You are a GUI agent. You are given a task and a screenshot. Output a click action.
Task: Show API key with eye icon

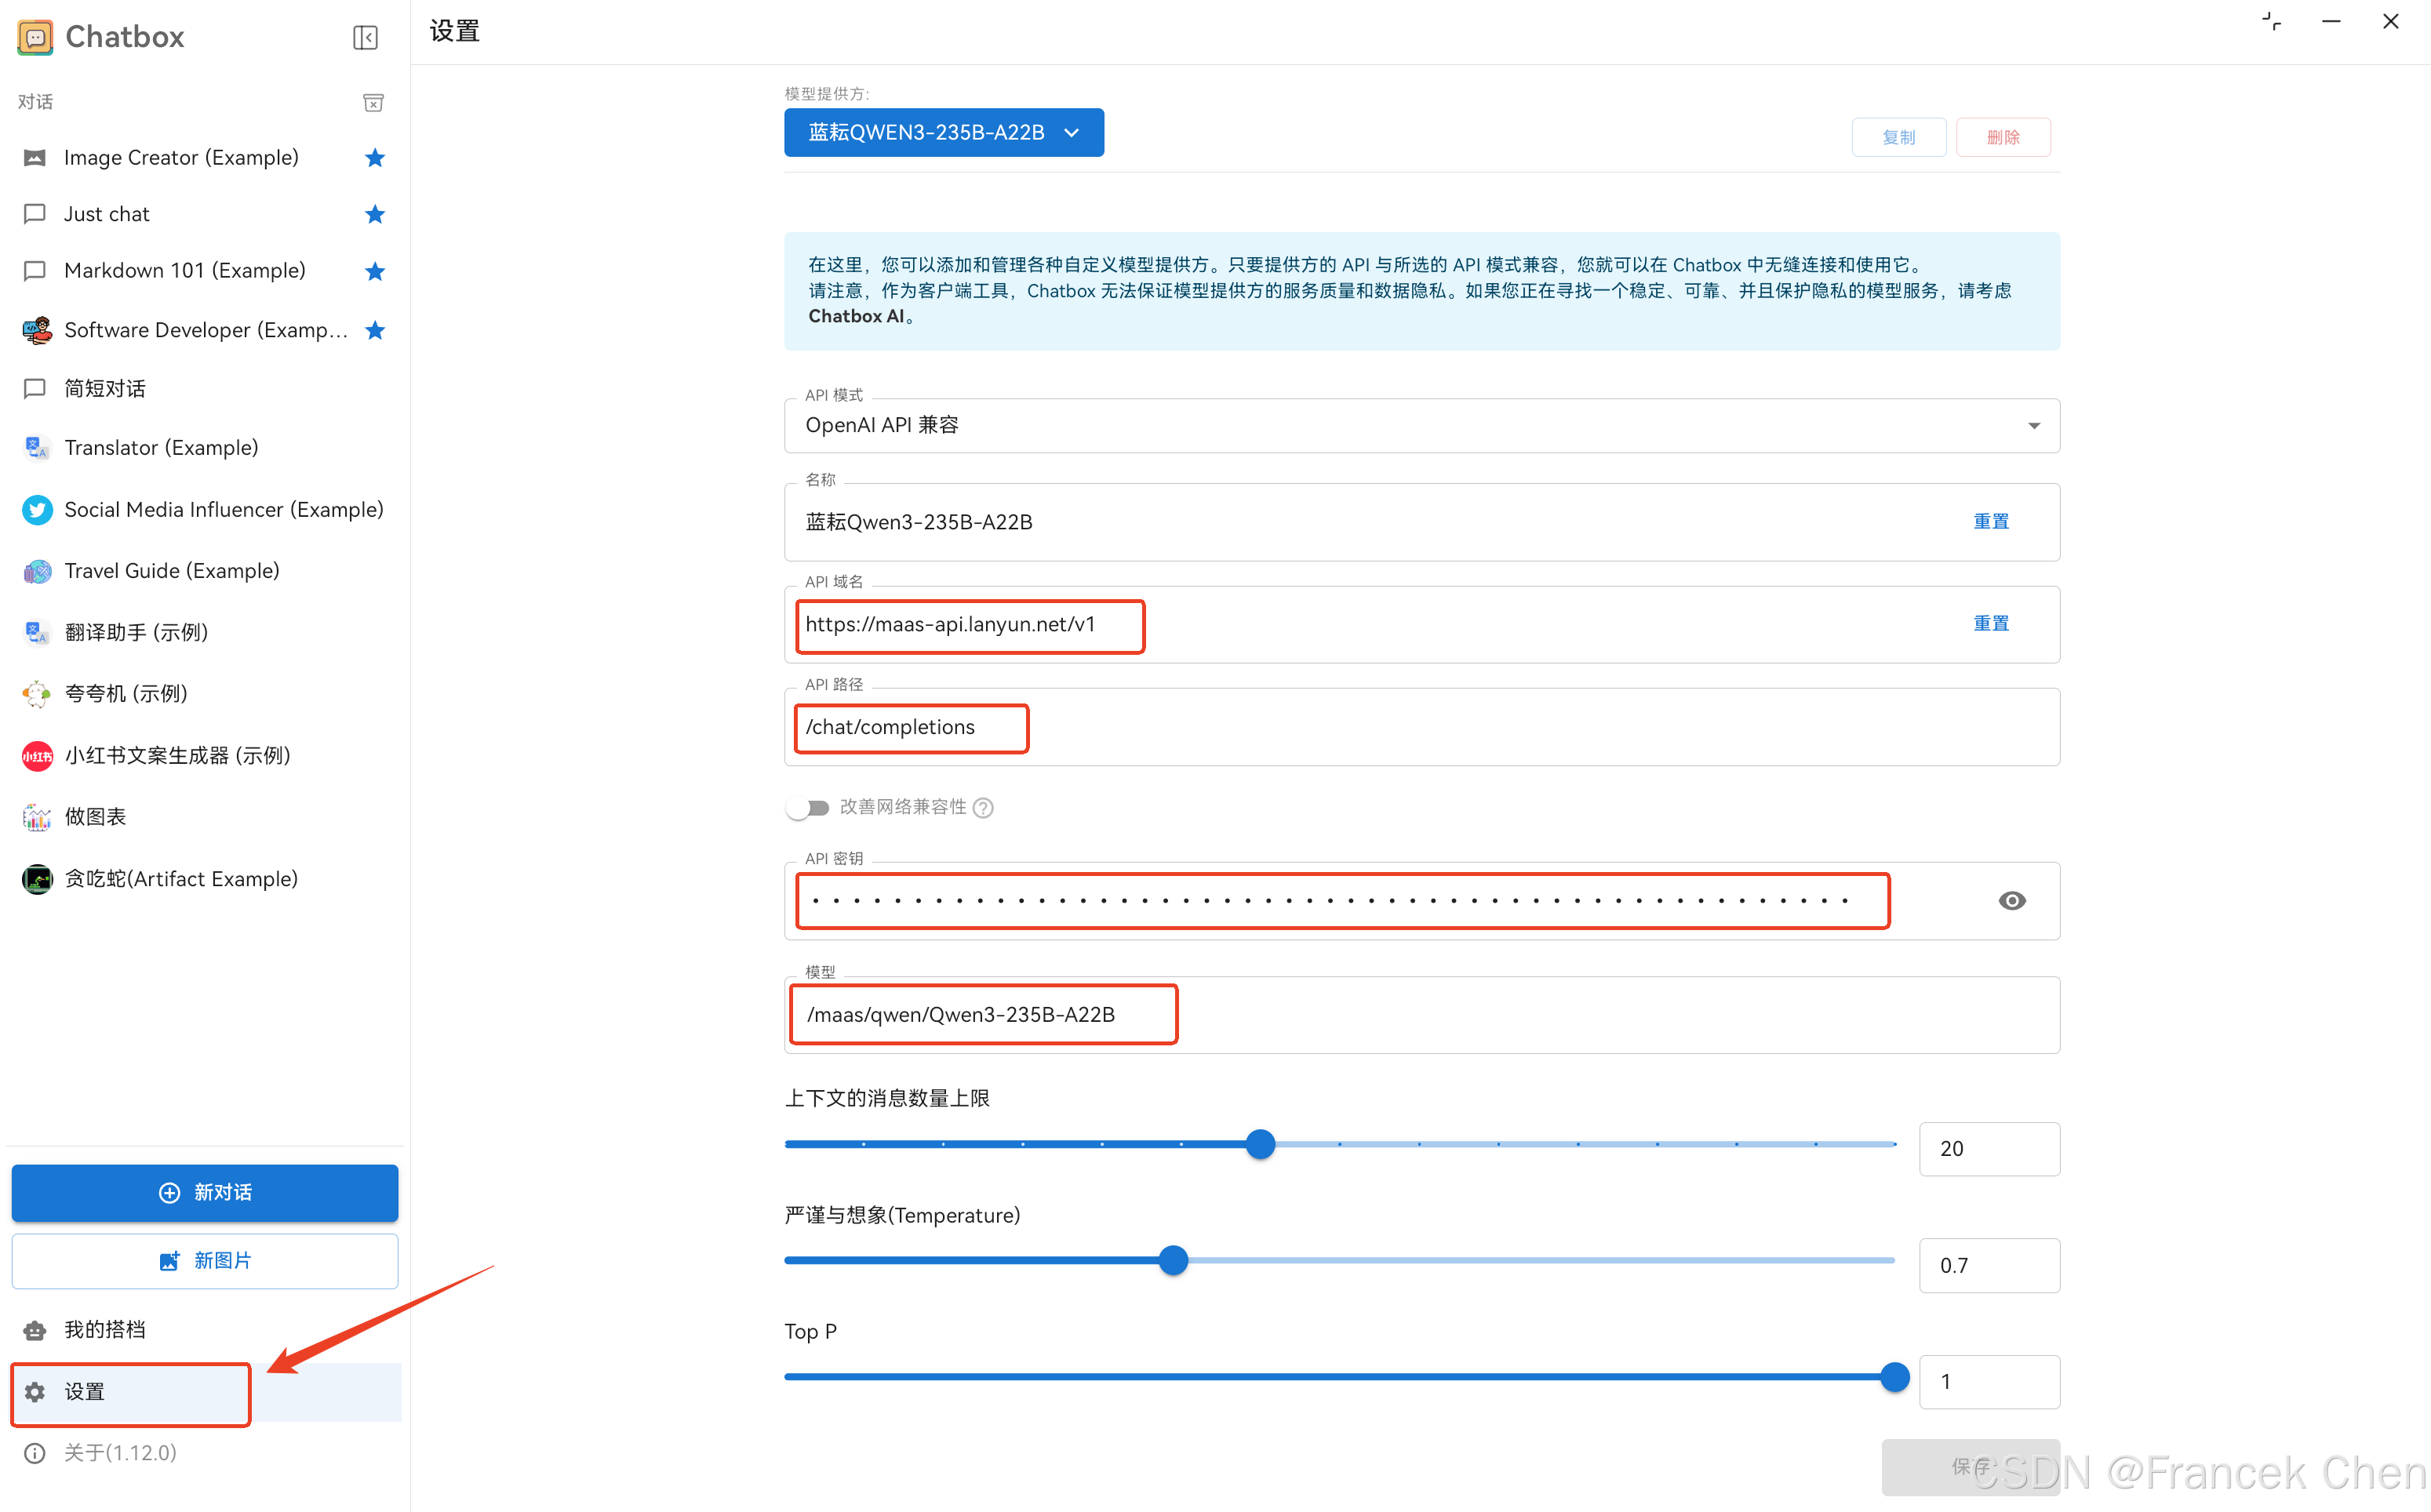point(2011,900)
